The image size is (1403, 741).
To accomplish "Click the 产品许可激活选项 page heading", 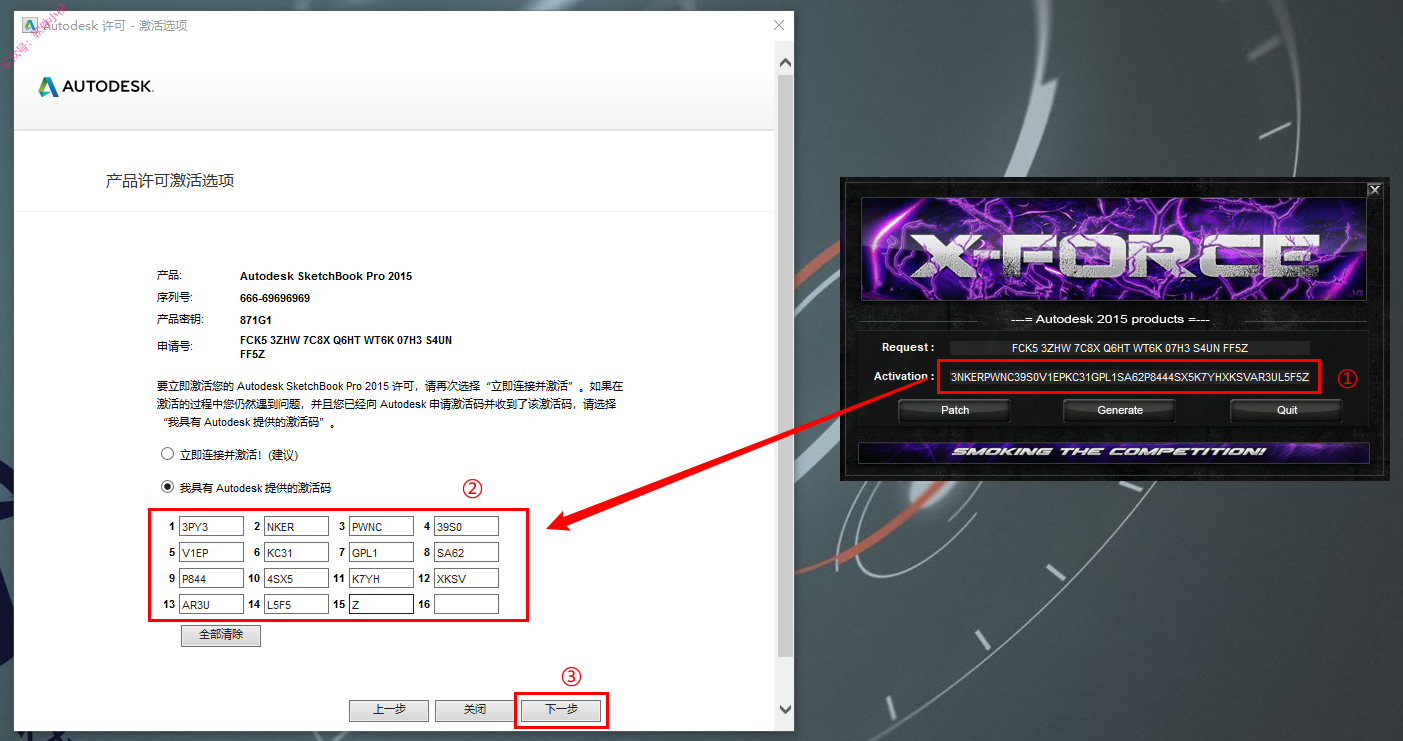I will click(x=170, y=181).
